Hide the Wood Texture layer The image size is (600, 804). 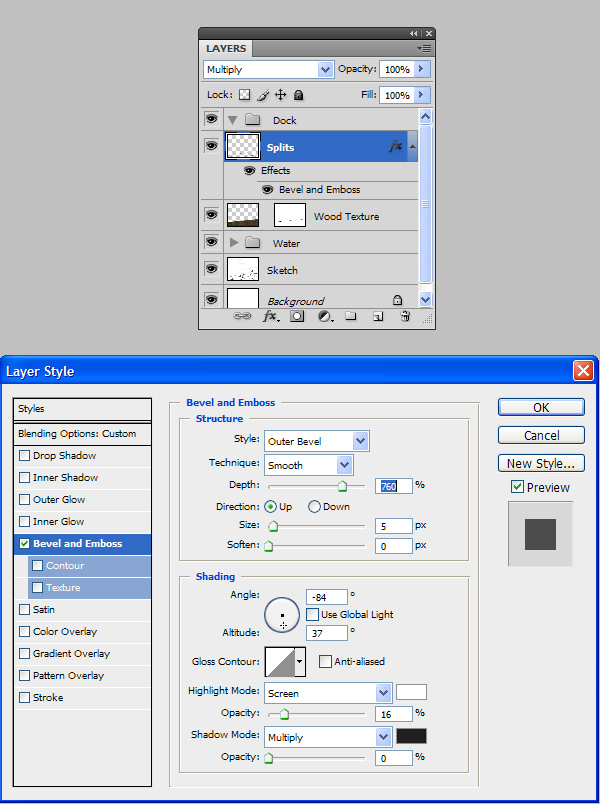tap(211, 214)
